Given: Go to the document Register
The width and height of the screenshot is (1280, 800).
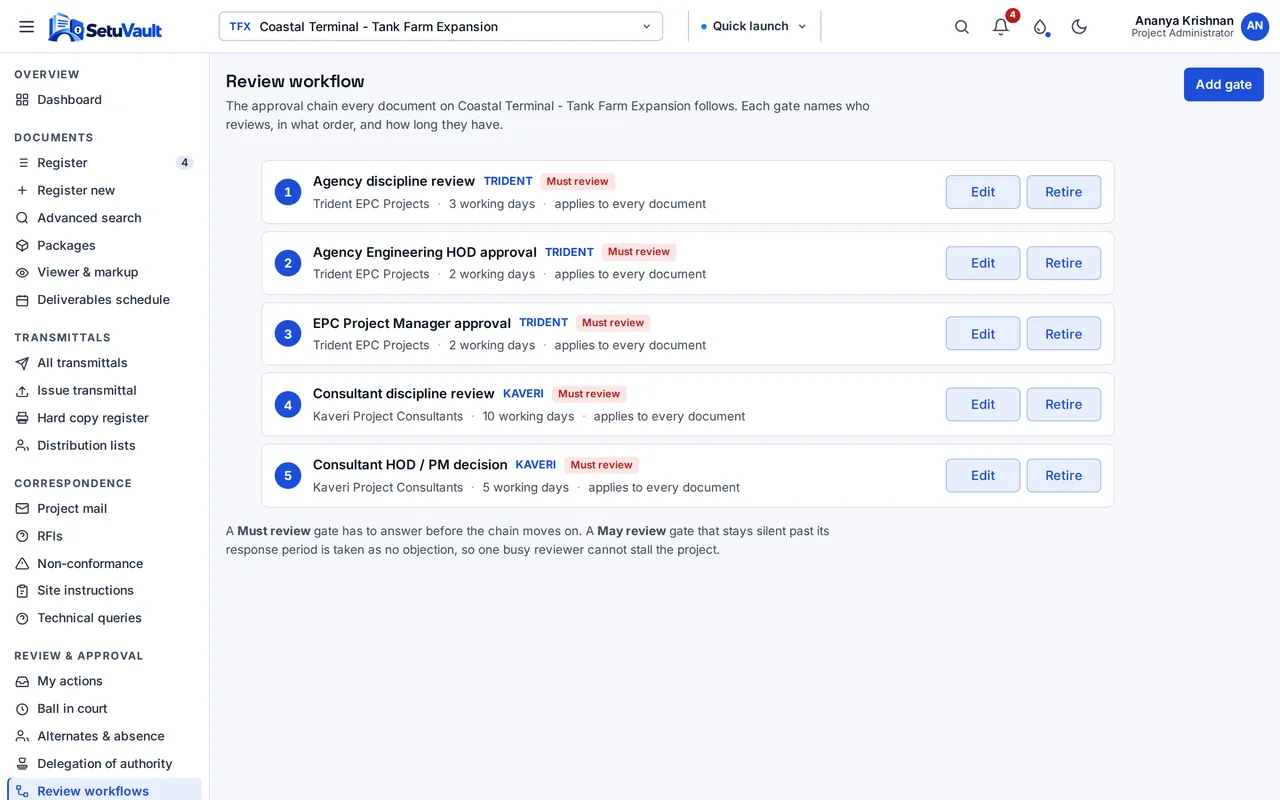Looking at the screenshot, I should point(104,163).
